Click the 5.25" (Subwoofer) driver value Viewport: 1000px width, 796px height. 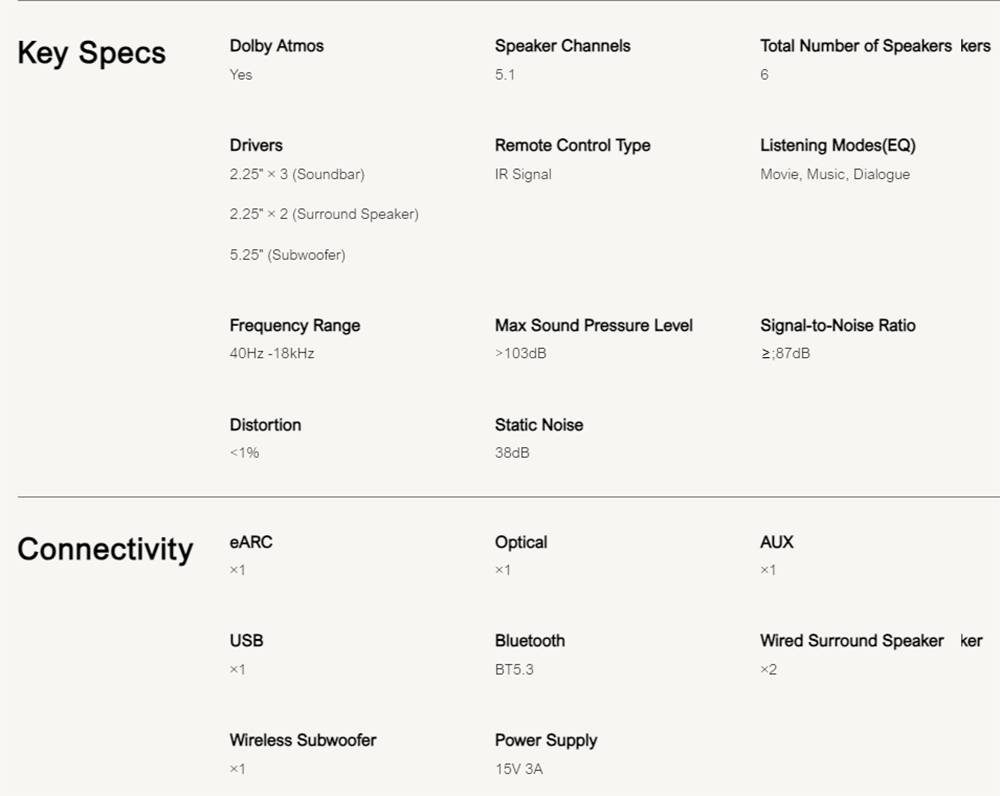click(287, 255)
